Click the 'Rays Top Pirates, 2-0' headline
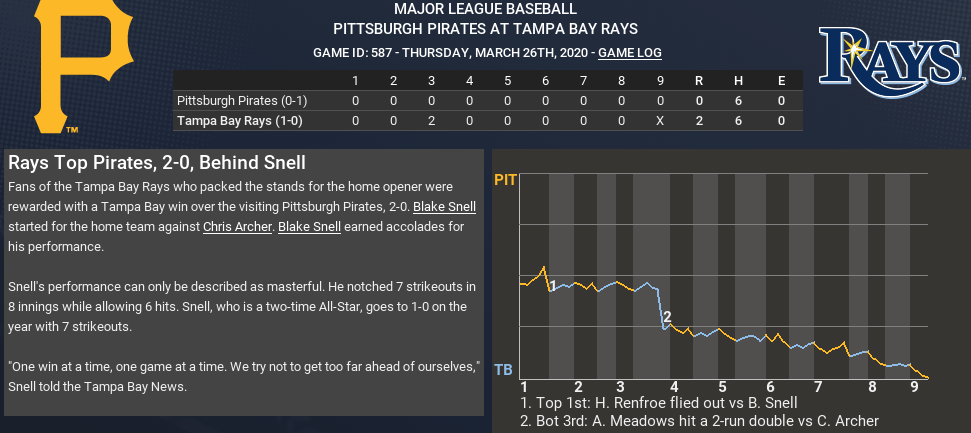This screenshot has height=433, width=971. [x=155, y=162]
